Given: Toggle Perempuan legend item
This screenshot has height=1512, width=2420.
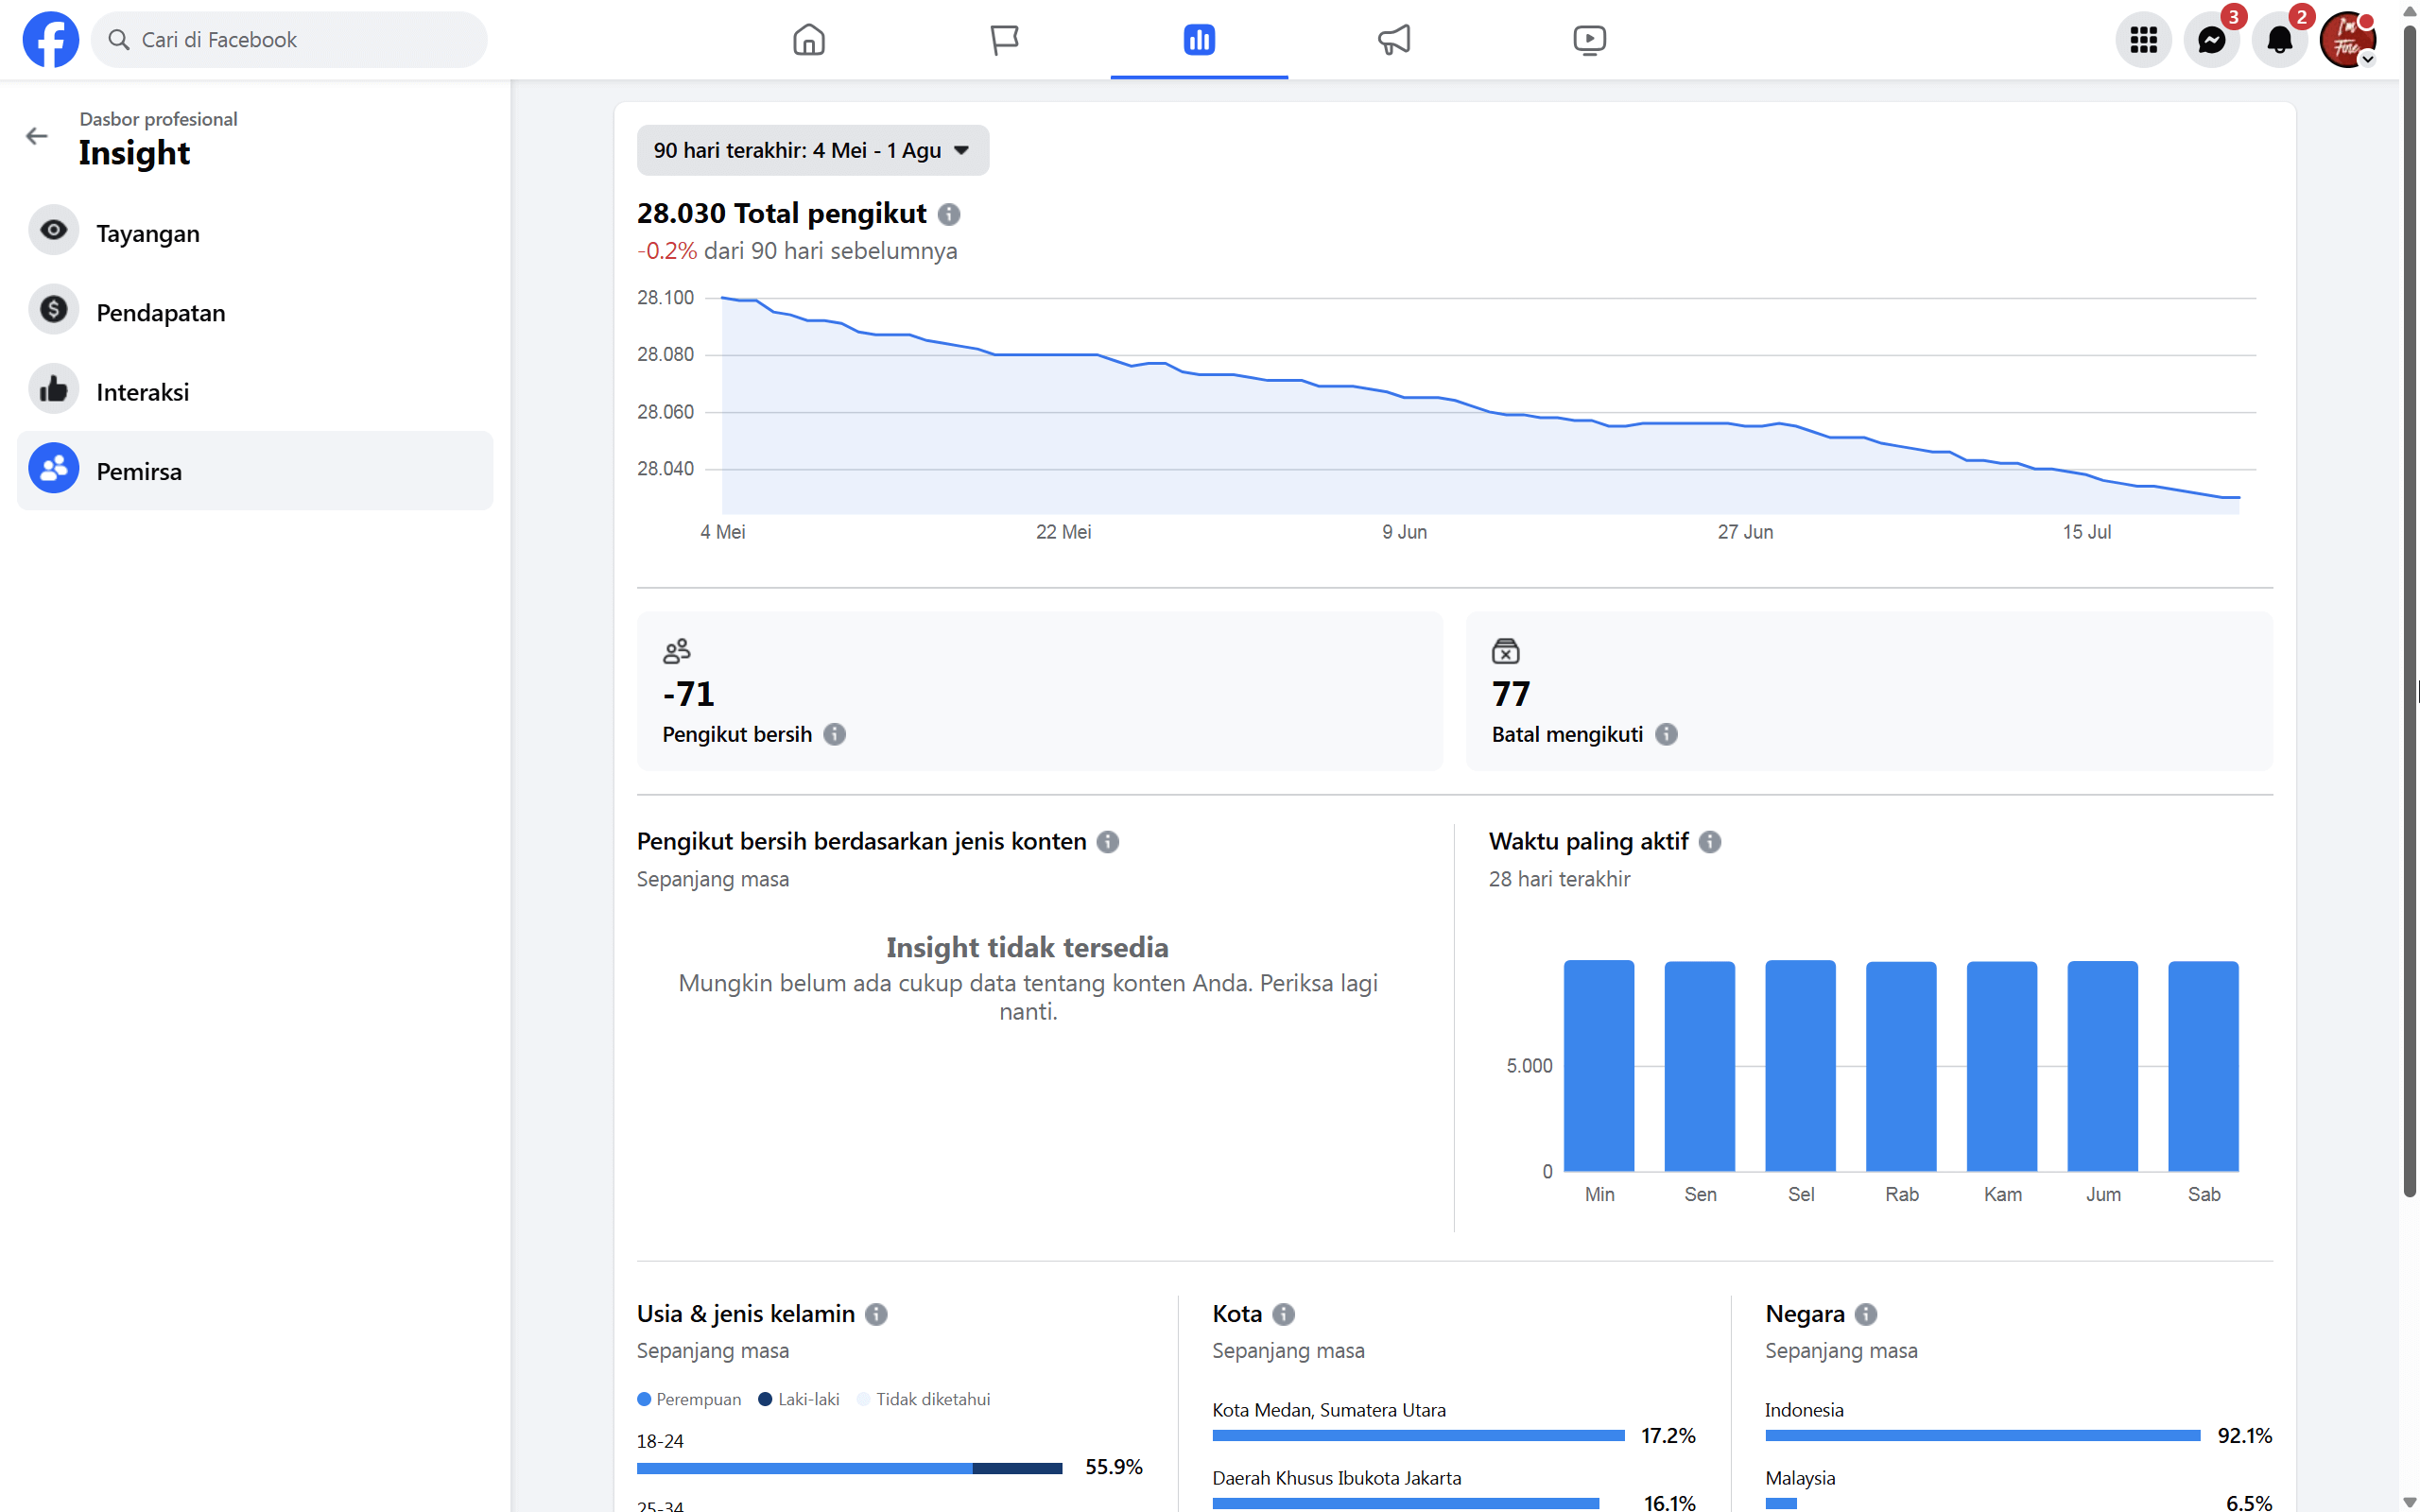Looking at the screenshot, I should coord(689,1399).
